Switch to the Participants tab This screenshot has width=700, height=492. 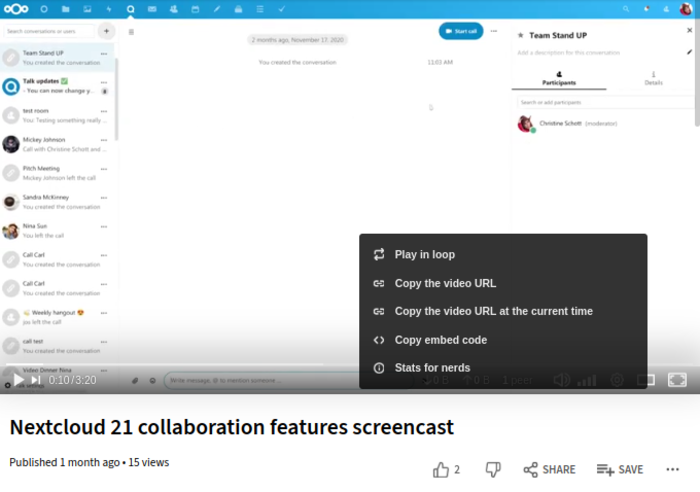tap(559, 79)
